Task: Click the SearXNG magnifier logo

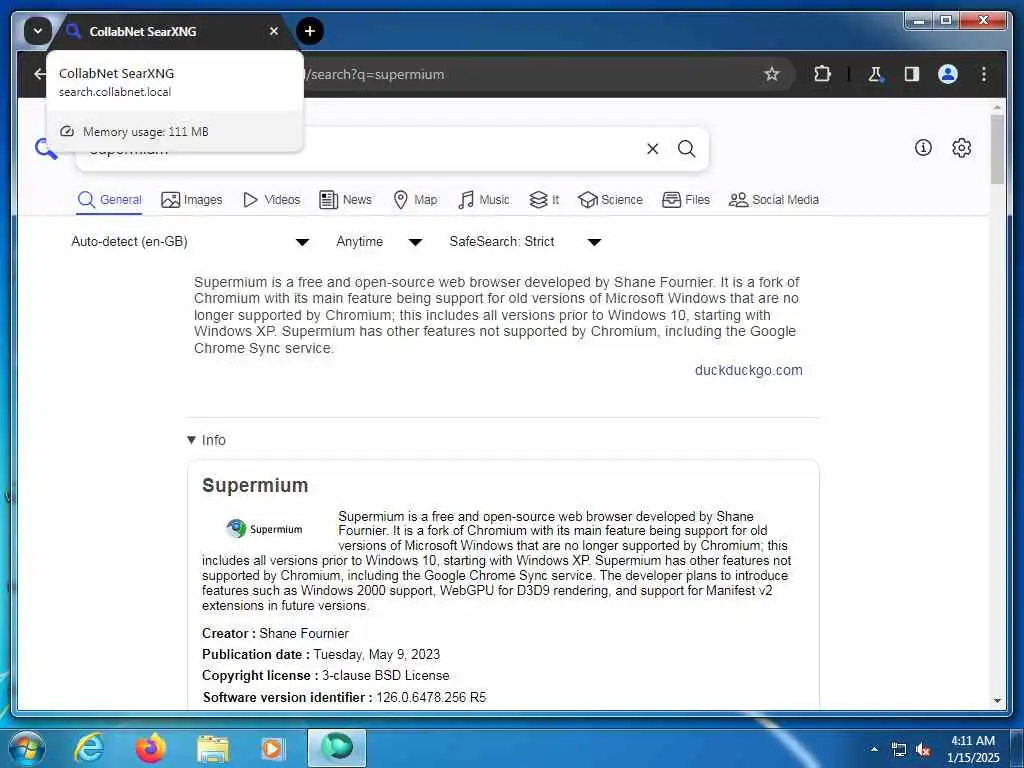Action: 46,148
